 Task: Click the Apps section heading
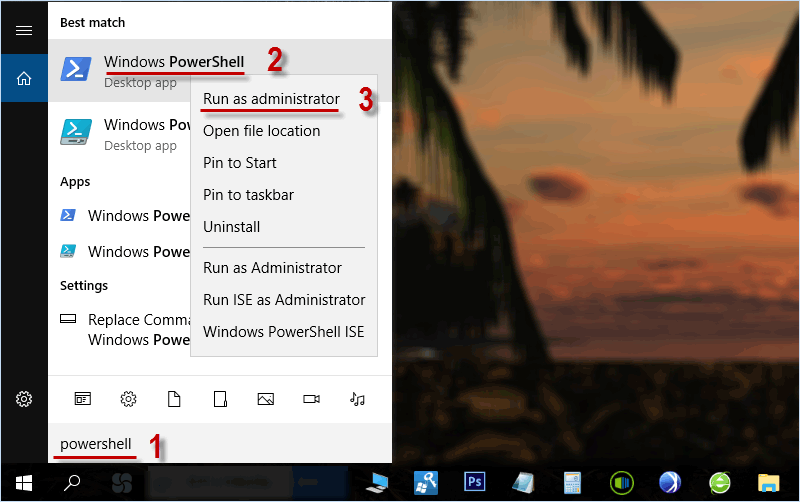[75, 182]
